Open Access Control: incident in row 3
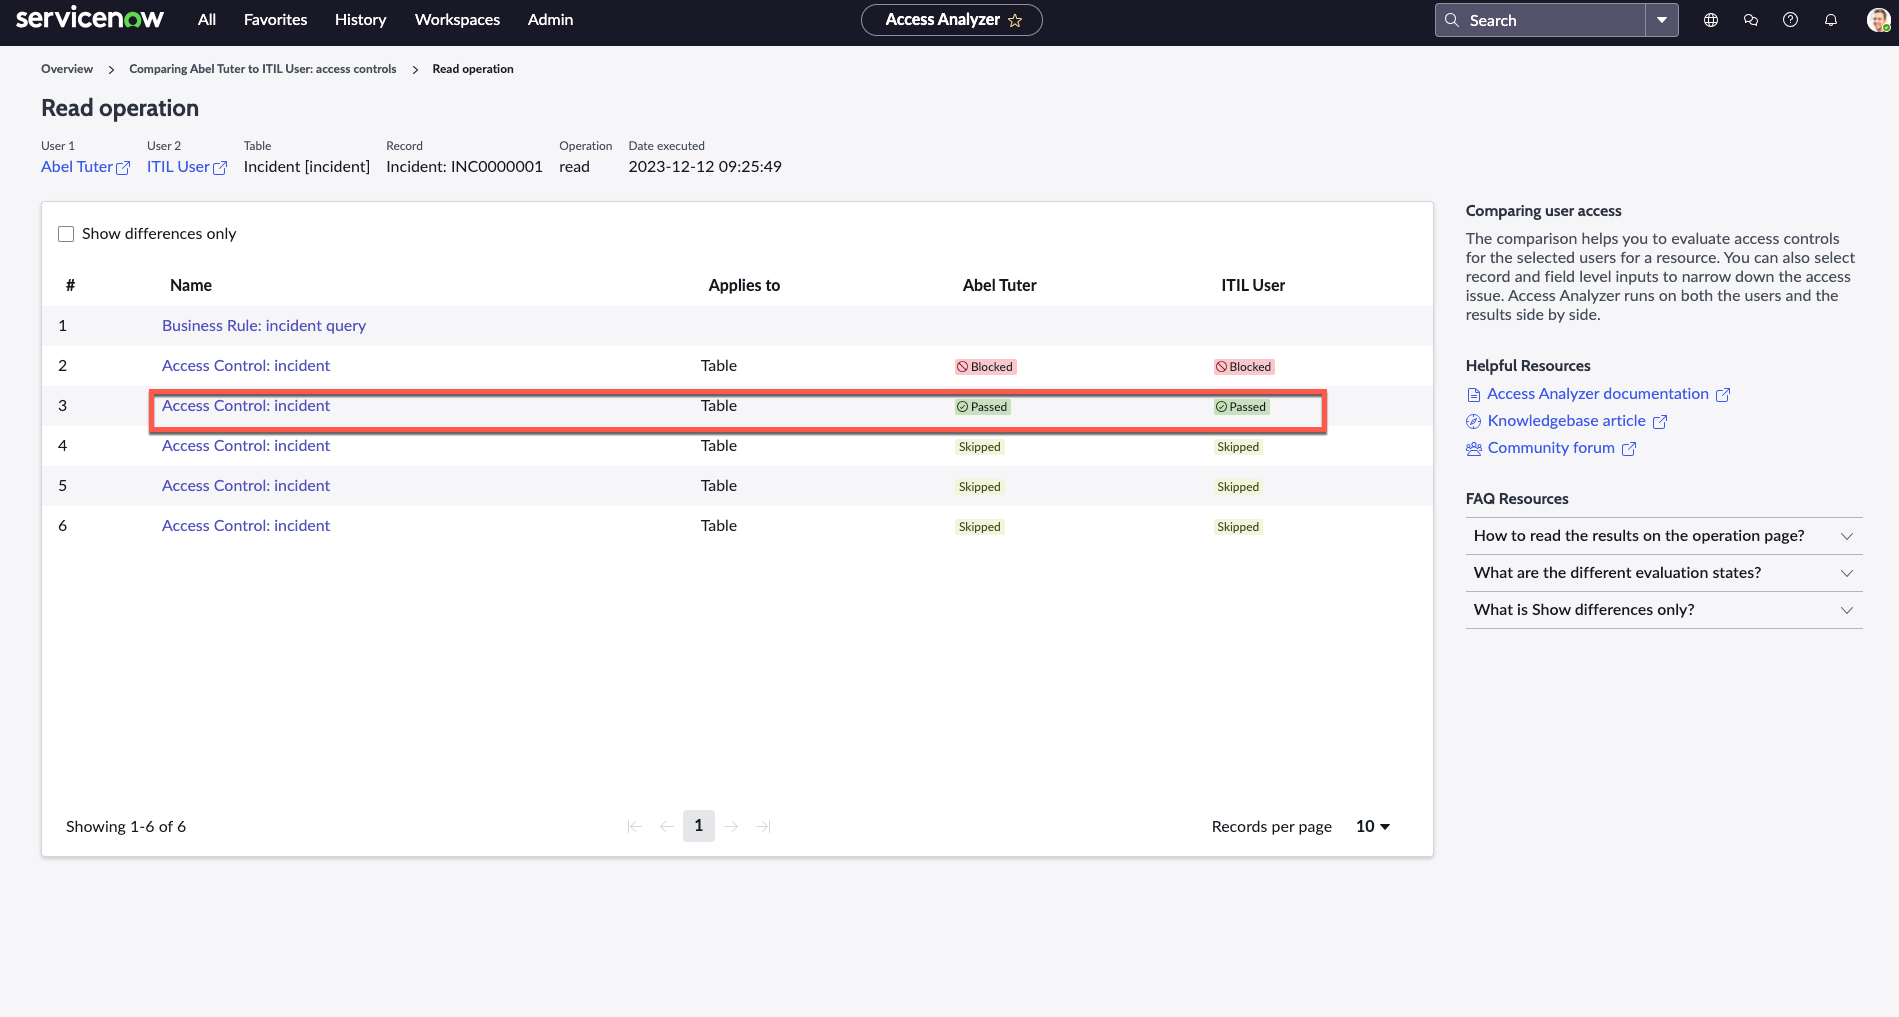Image resolution: width=1899 pixels, height=1017 pixels. (x=246, y=406)
